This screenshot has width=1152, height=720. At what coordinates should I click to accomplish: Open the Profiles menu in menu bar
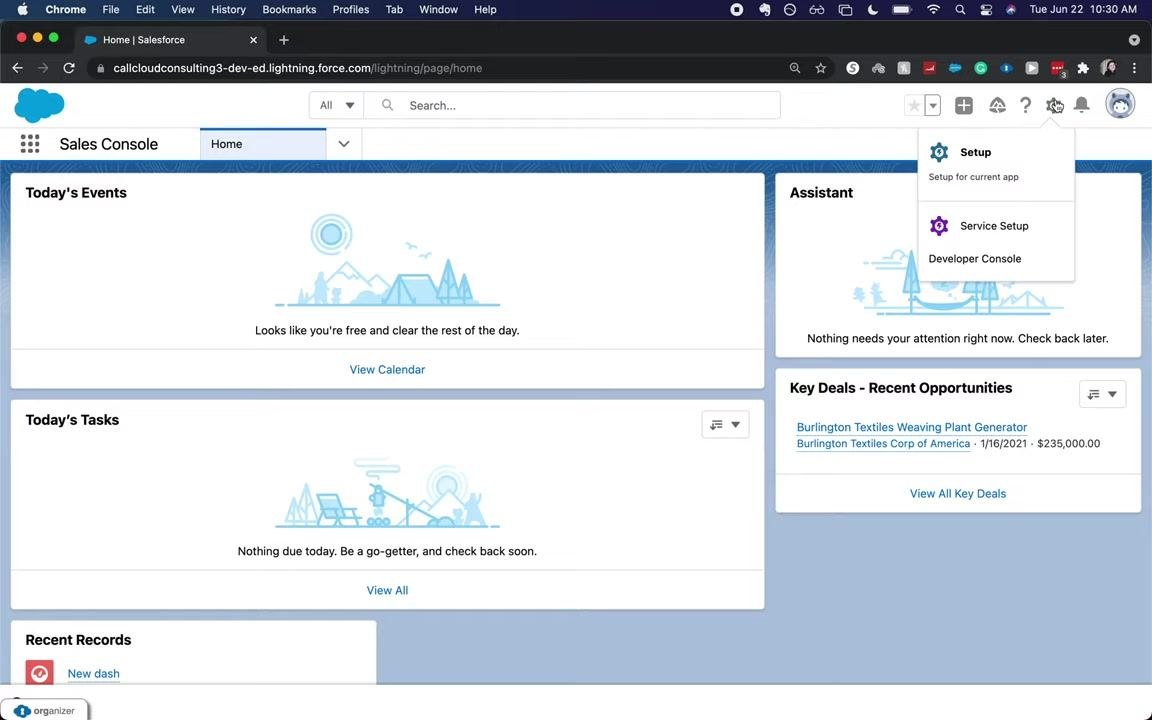[350, 10]
